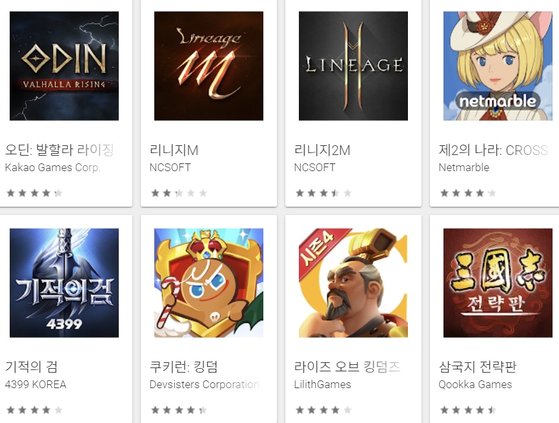
Task: Open the Lineage 2M app icon
Action: click(x=353, y=66)
